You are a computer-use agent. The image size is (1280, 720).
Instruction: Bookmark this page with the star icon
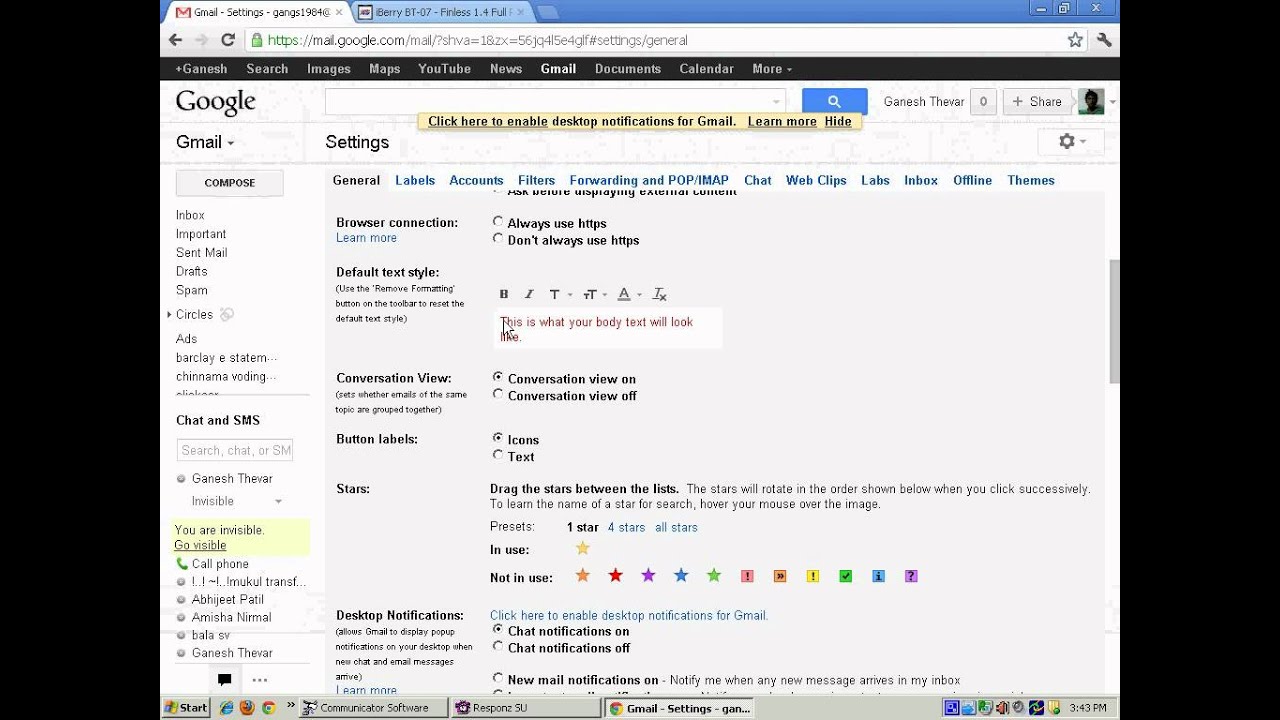[1075, 40]
